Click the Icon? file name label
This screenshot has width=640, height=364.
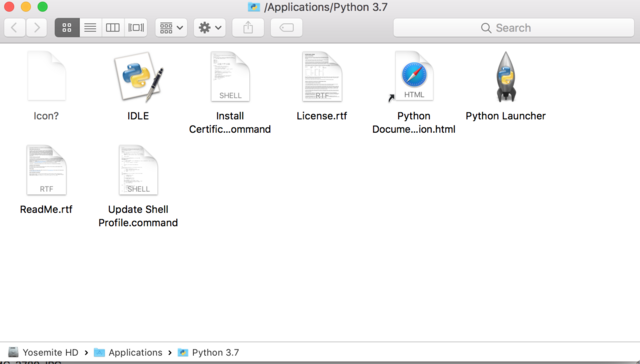[x=46, y=116]
